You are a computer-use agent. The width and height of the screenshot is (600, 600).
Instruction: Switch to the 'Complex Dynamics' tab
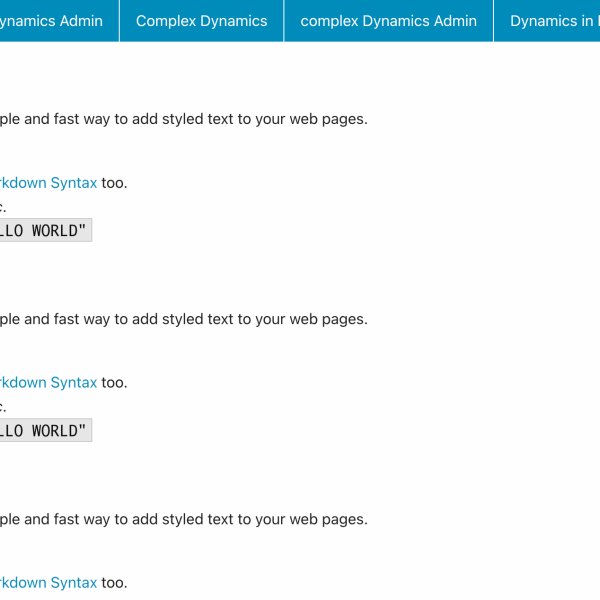(201, 20)
